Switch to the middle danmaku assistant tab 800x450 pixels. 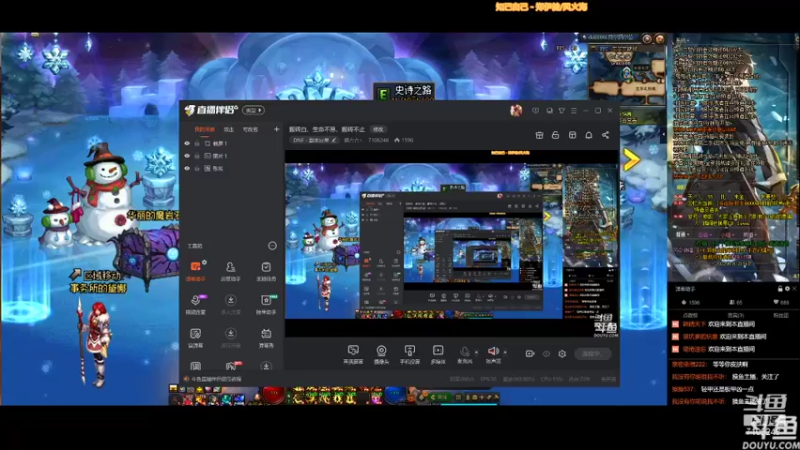tap(735, 315)
